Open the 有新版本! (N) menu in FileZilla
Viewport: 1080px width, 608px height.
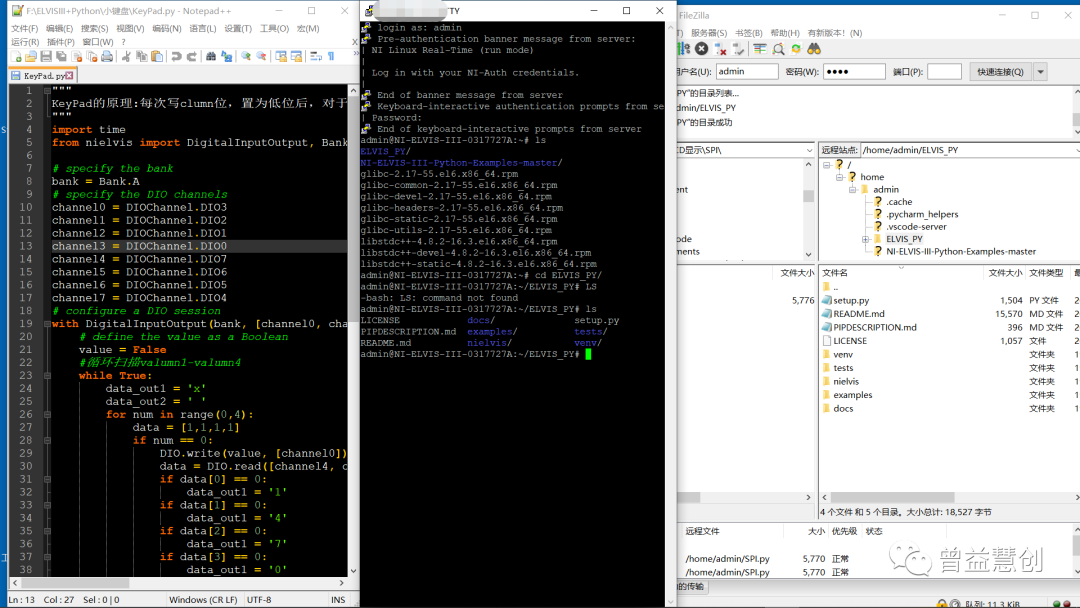click(x=835, y=33)
